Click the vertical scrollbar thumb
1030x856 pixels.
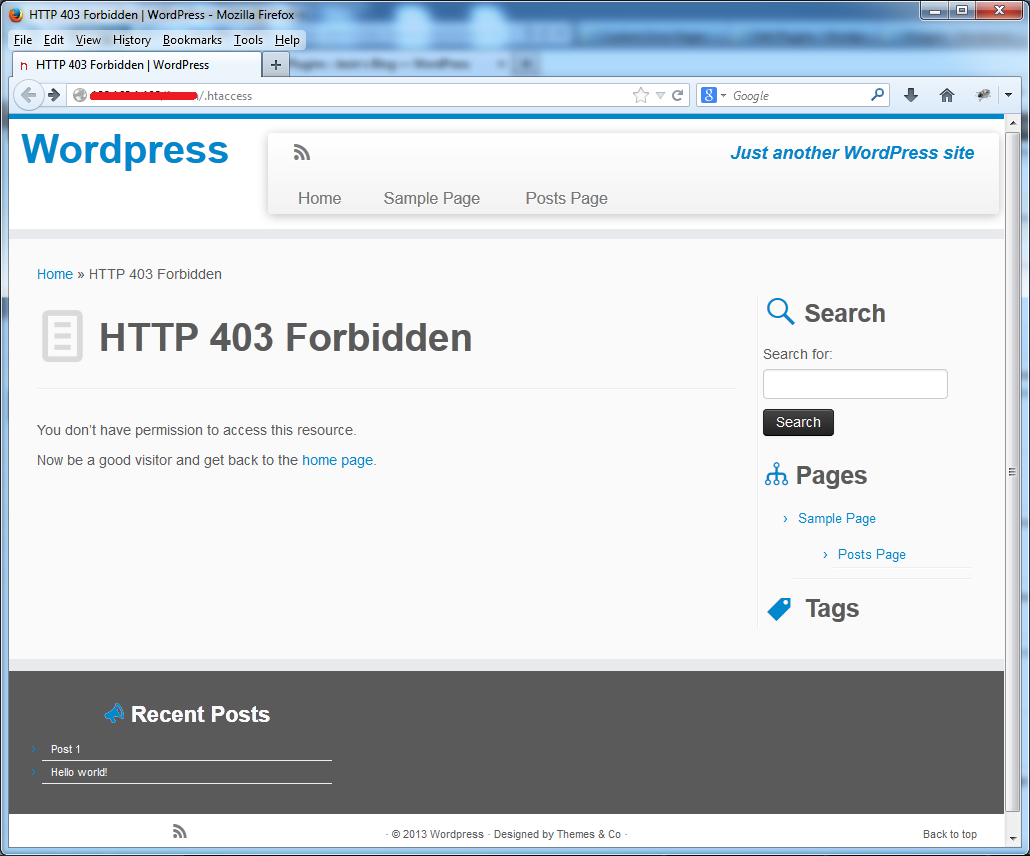pos(1012,472)
